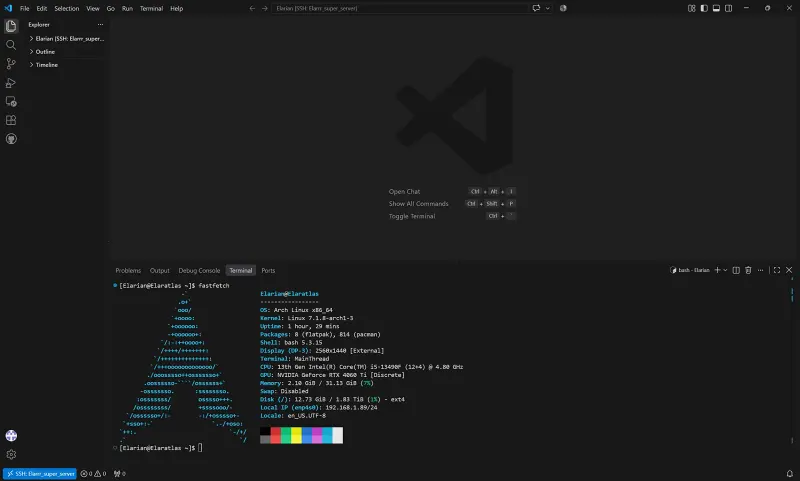
Task: Open the File menu
Action: point(24,8)
